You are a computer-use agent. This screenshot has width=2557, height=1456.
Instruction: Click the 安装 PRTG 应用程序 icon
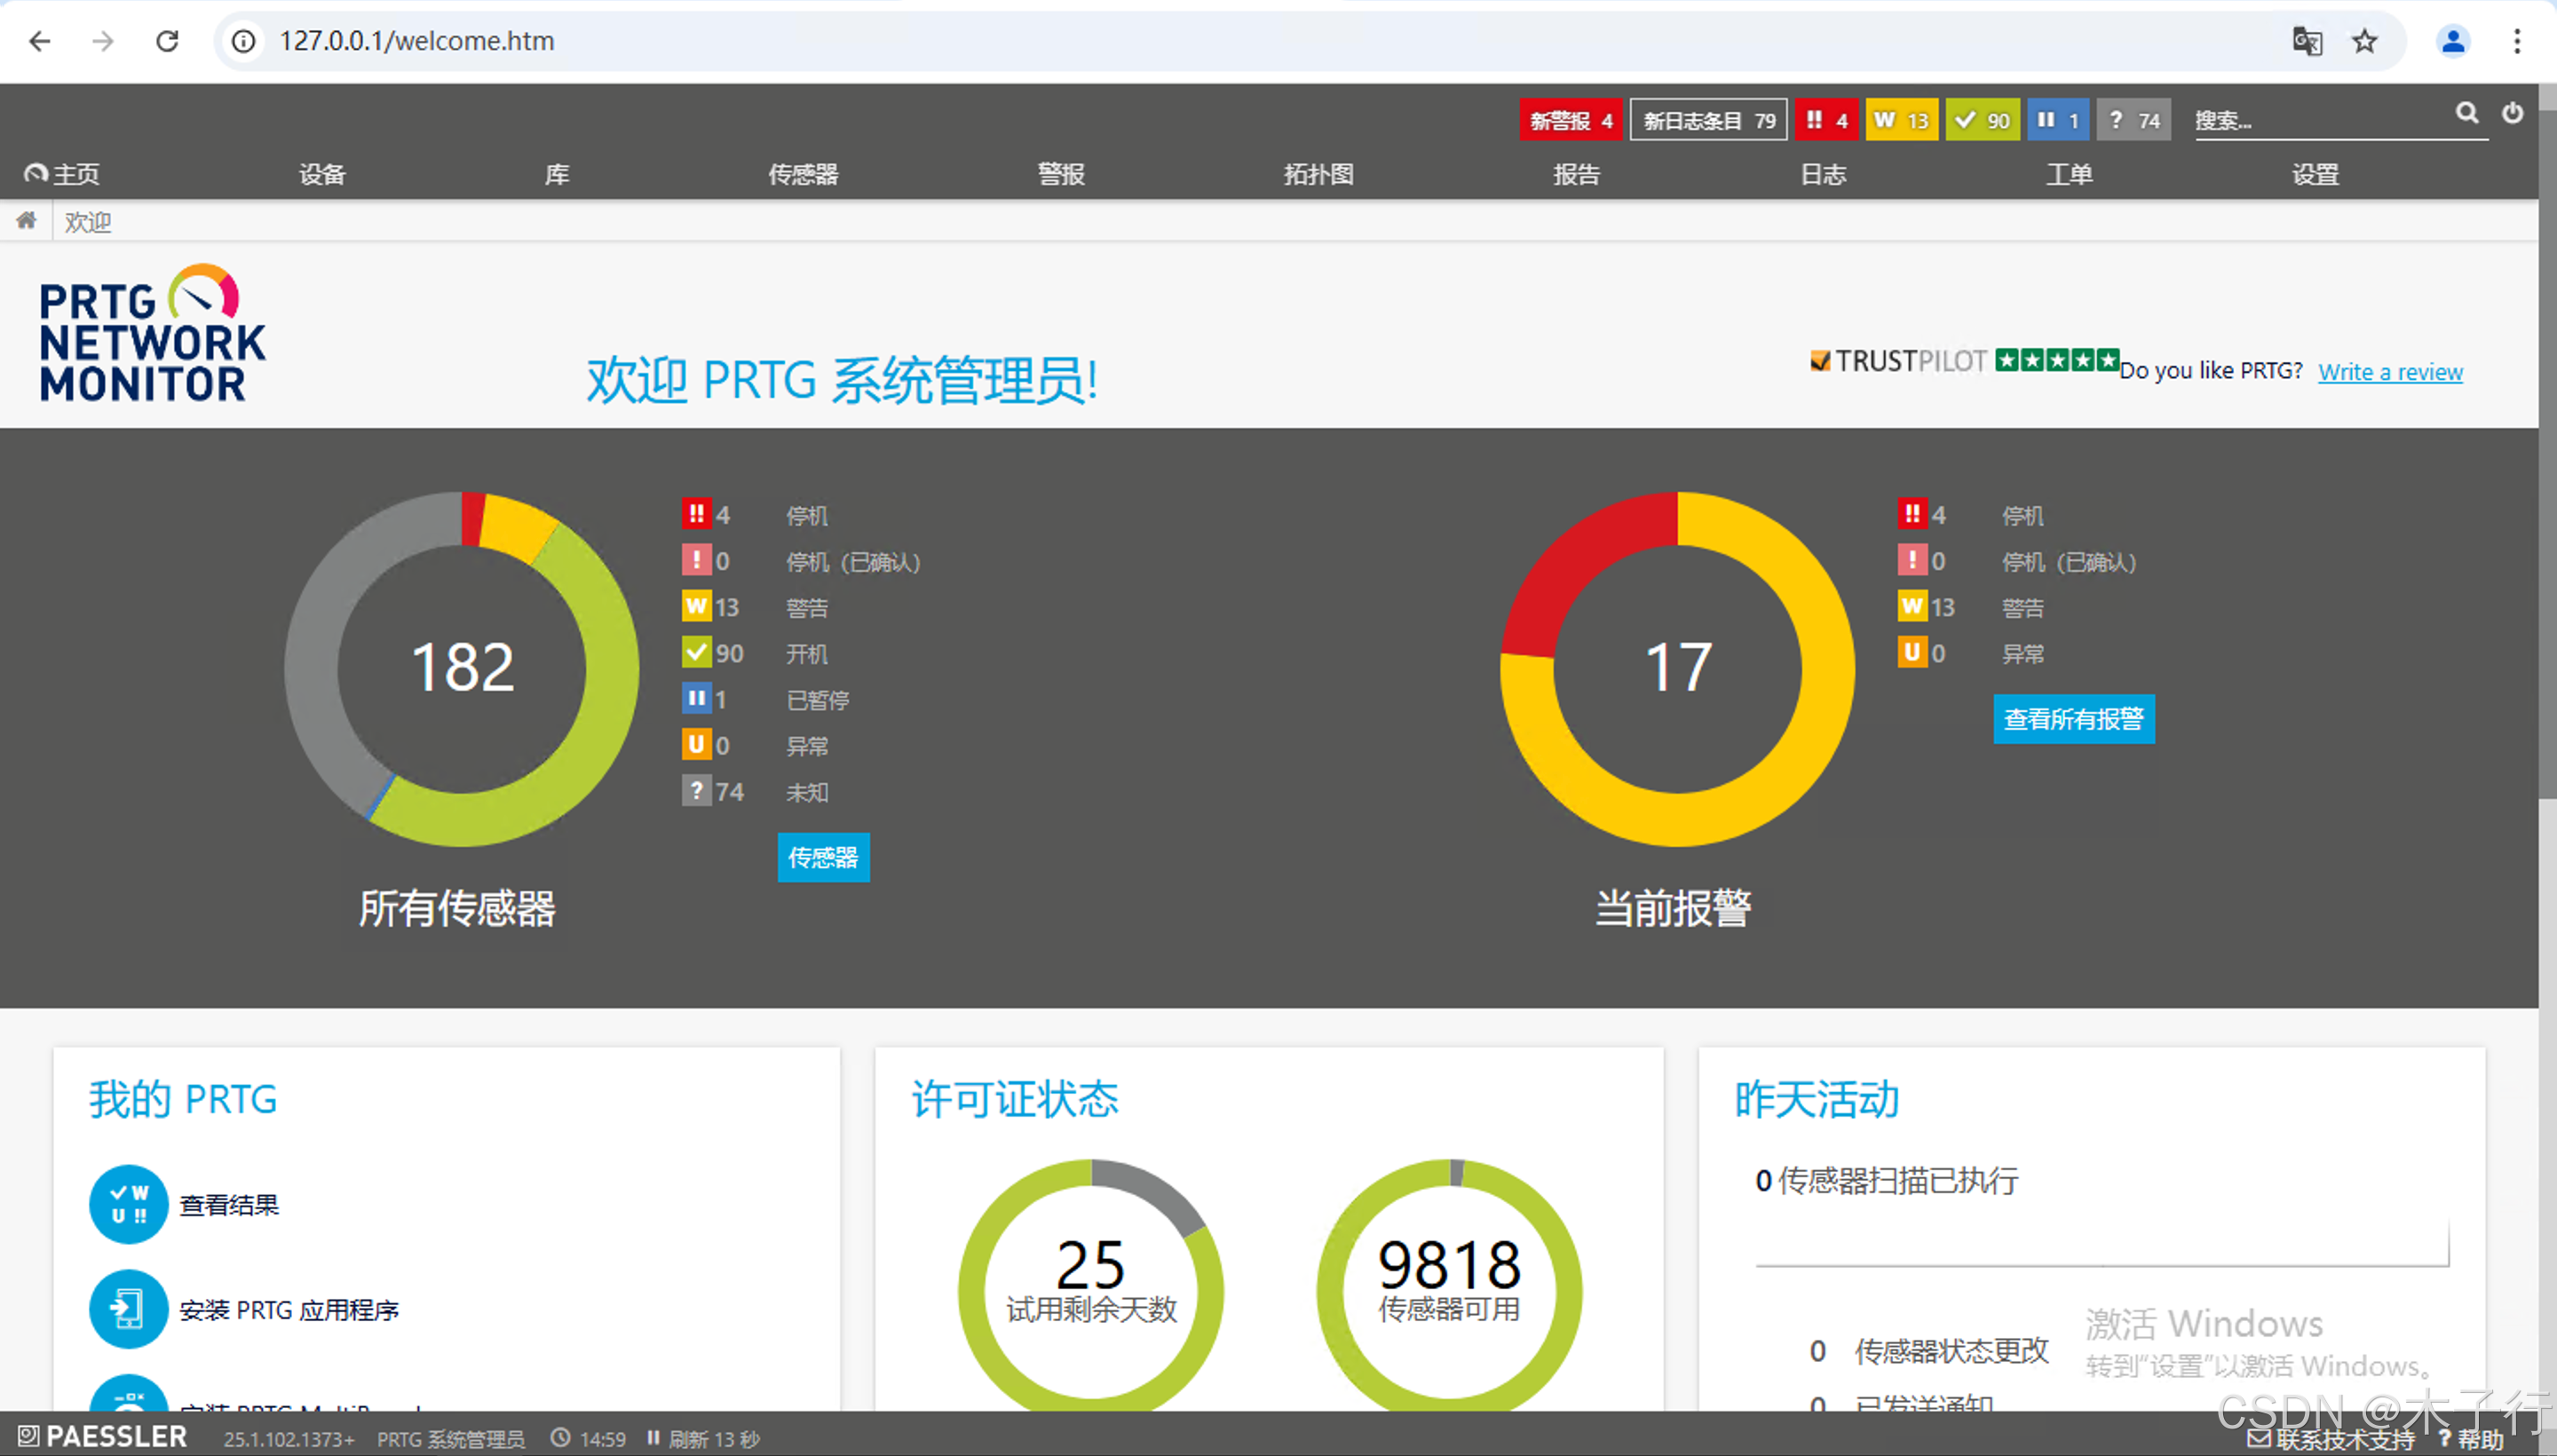point(128,1308)
